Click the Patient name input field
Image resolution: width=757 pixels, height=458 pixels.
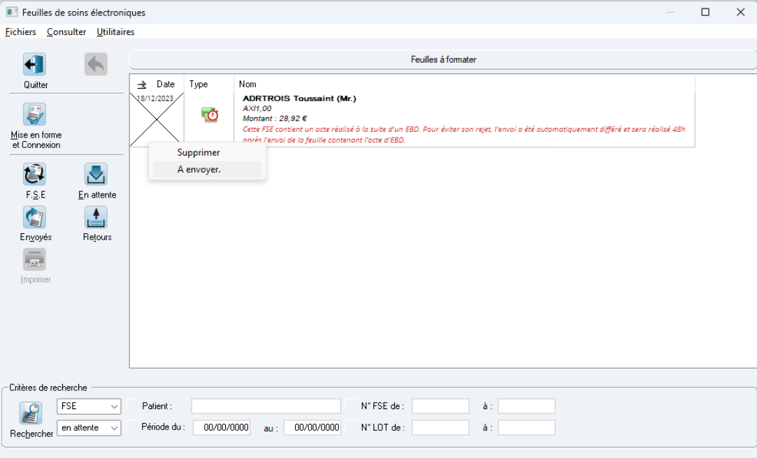point(266,407)
